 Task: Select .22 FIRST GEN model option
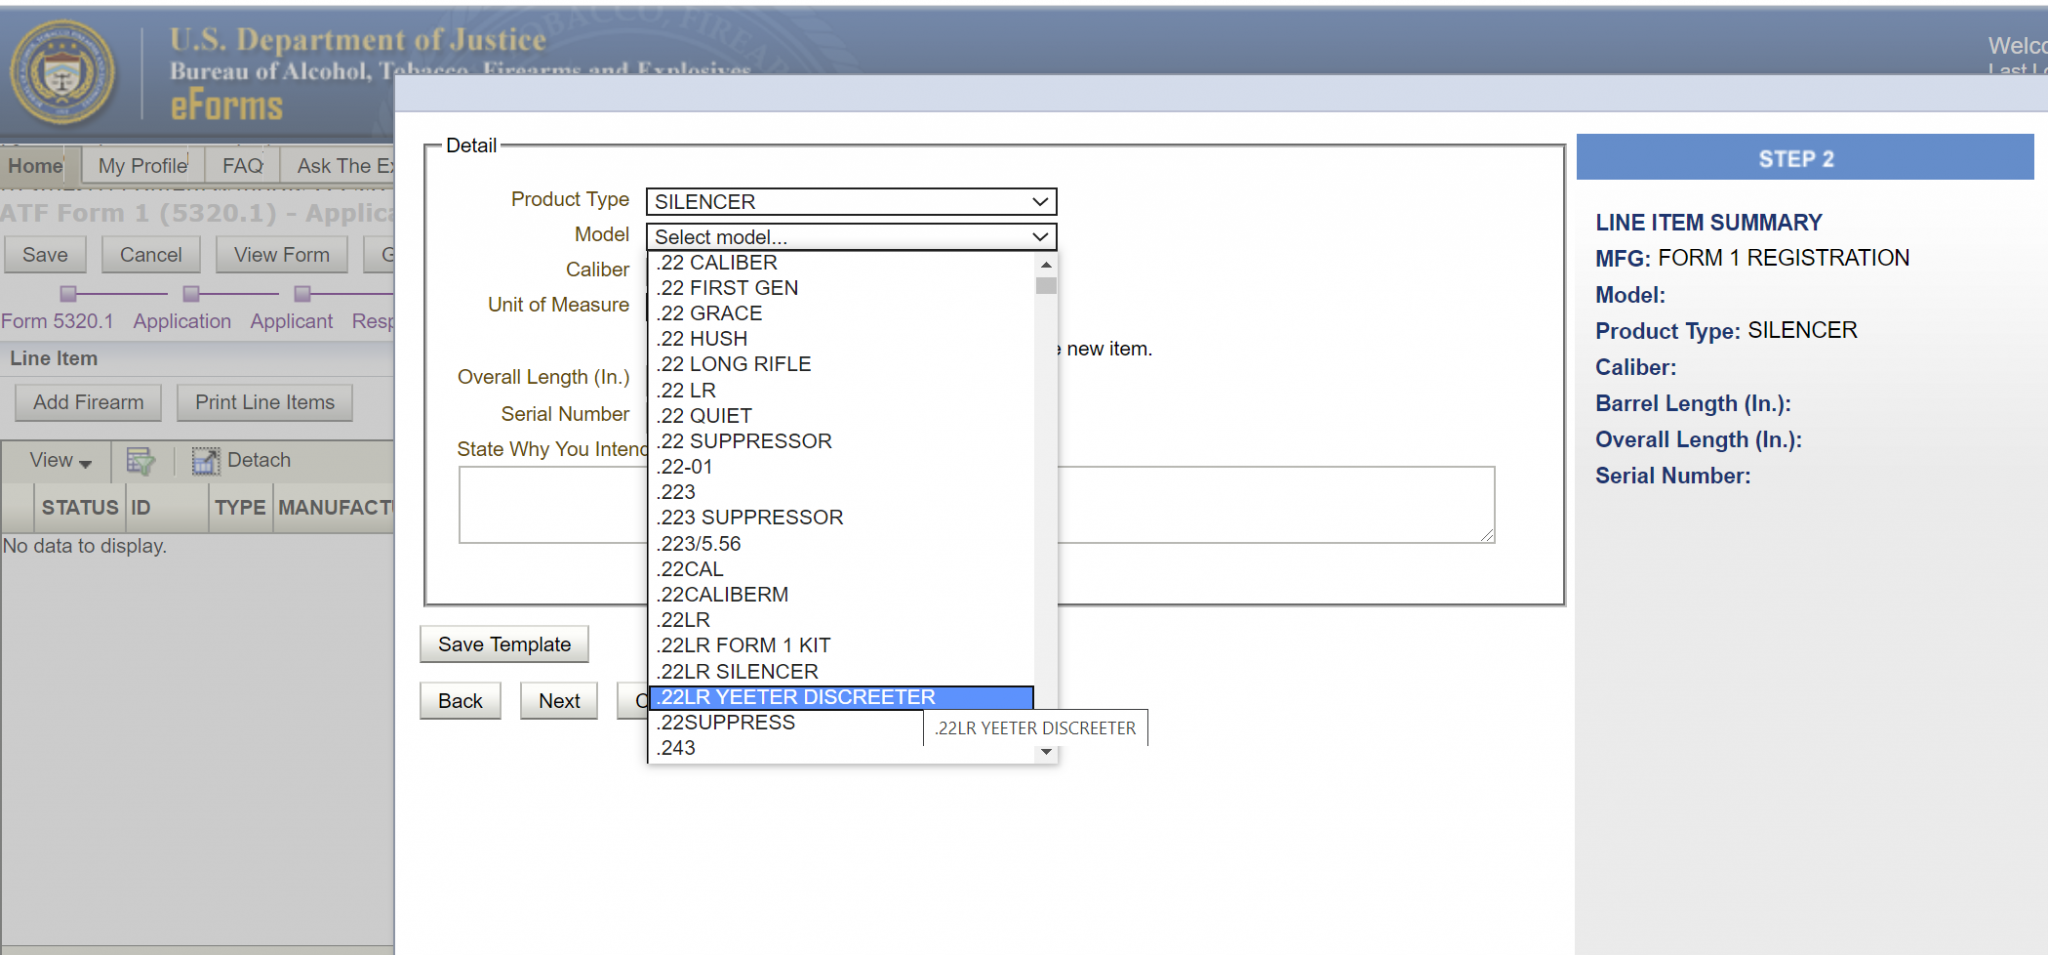coord(841,288)
